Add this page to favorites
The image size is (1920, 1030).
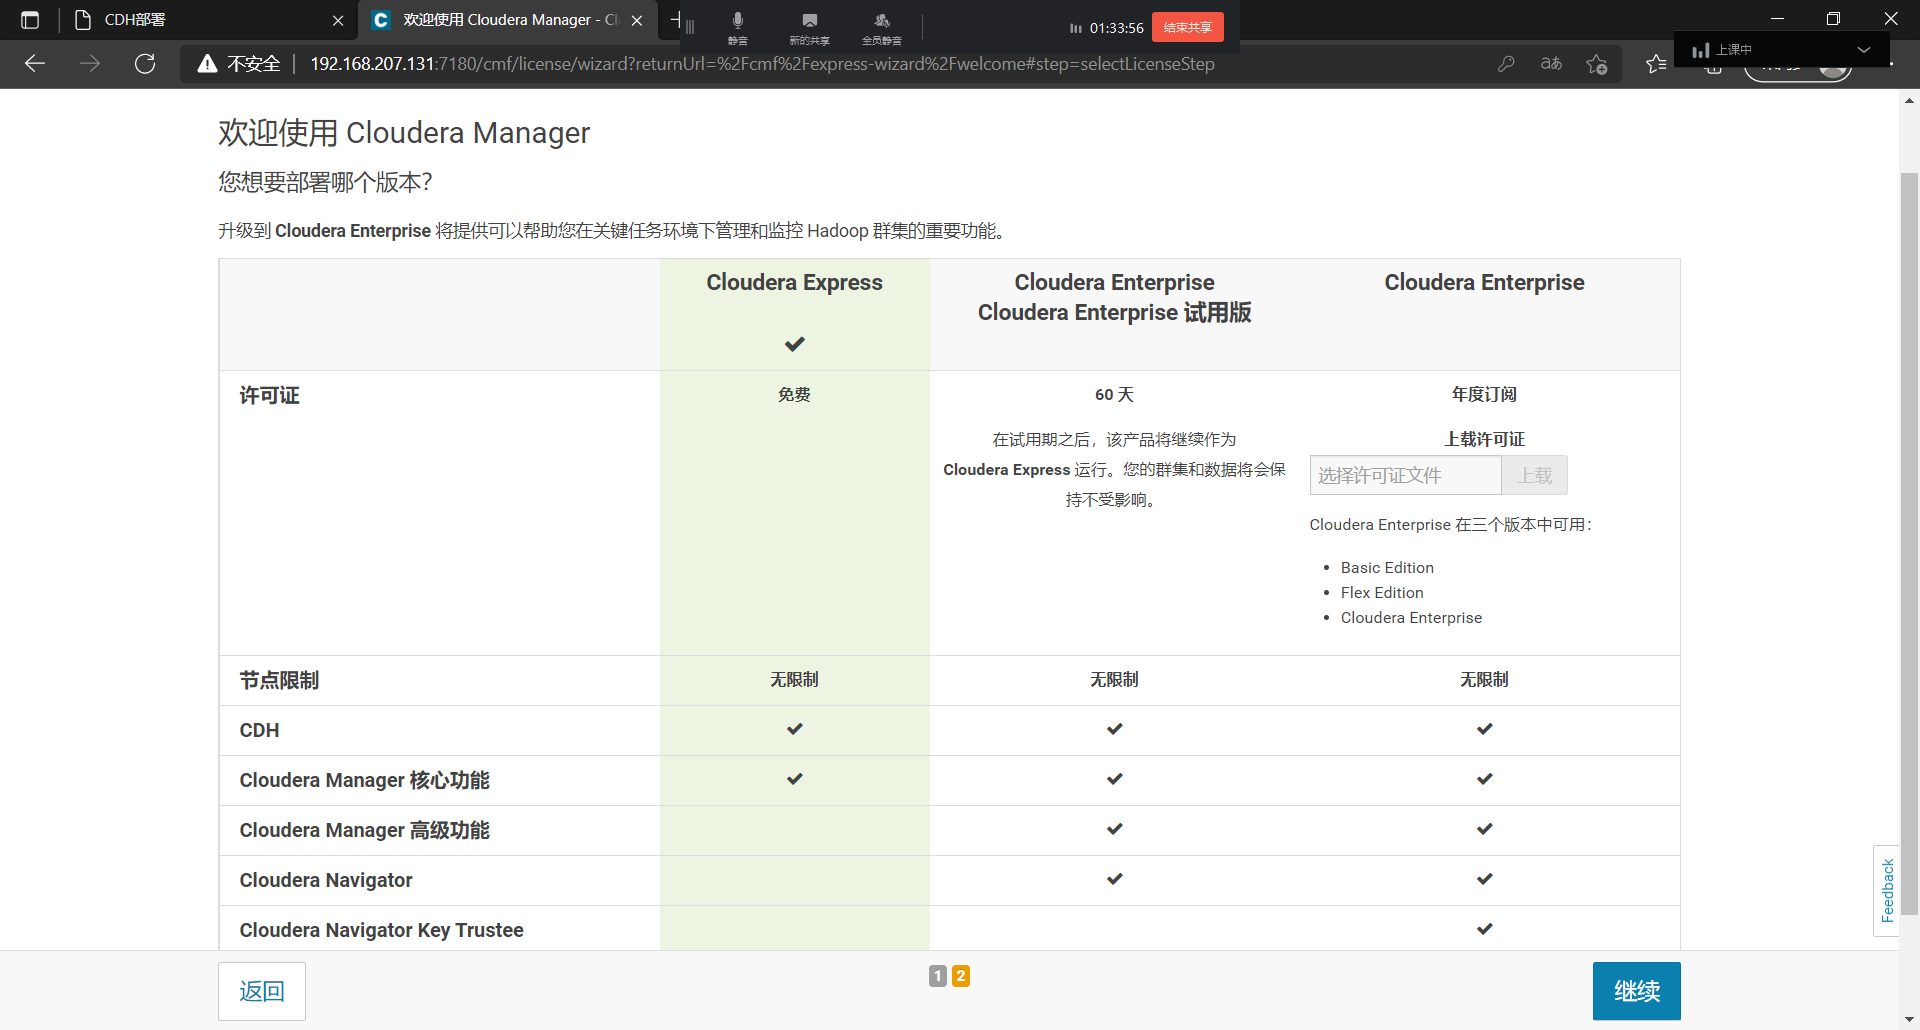1597,64
